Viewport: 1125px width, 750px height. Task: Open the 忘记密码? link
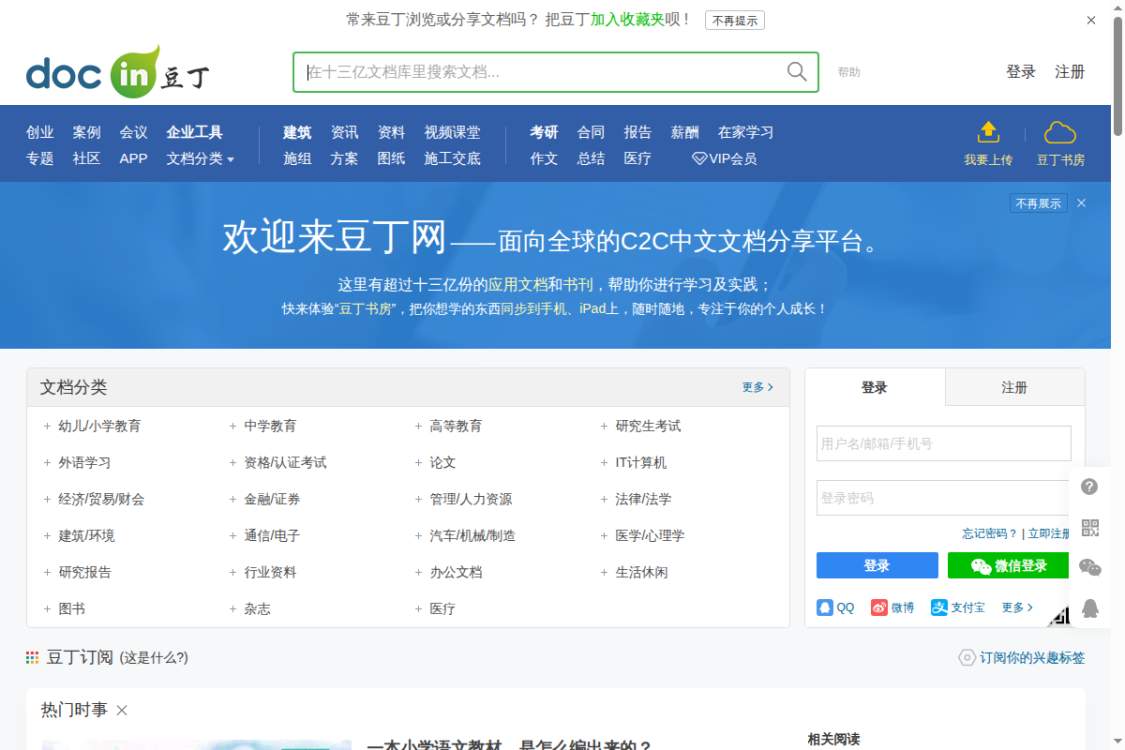tap(989, 533)
